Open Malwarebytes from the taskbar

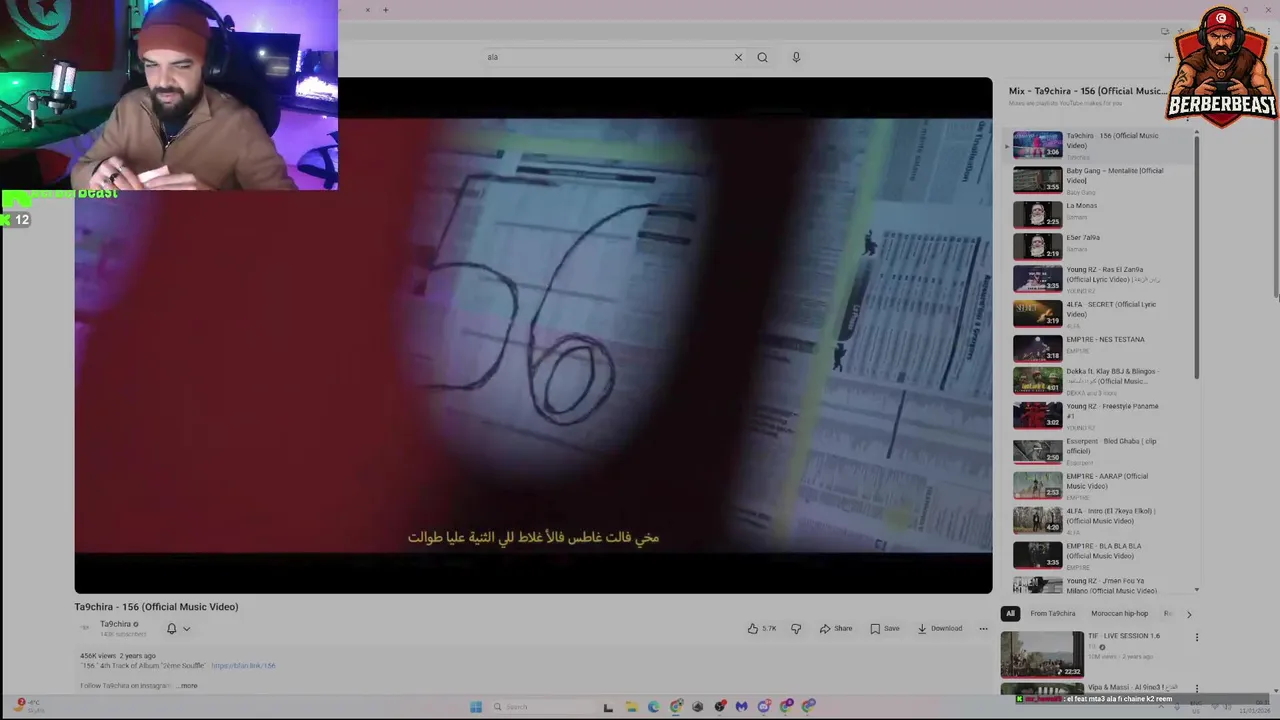tap(741, 707)
